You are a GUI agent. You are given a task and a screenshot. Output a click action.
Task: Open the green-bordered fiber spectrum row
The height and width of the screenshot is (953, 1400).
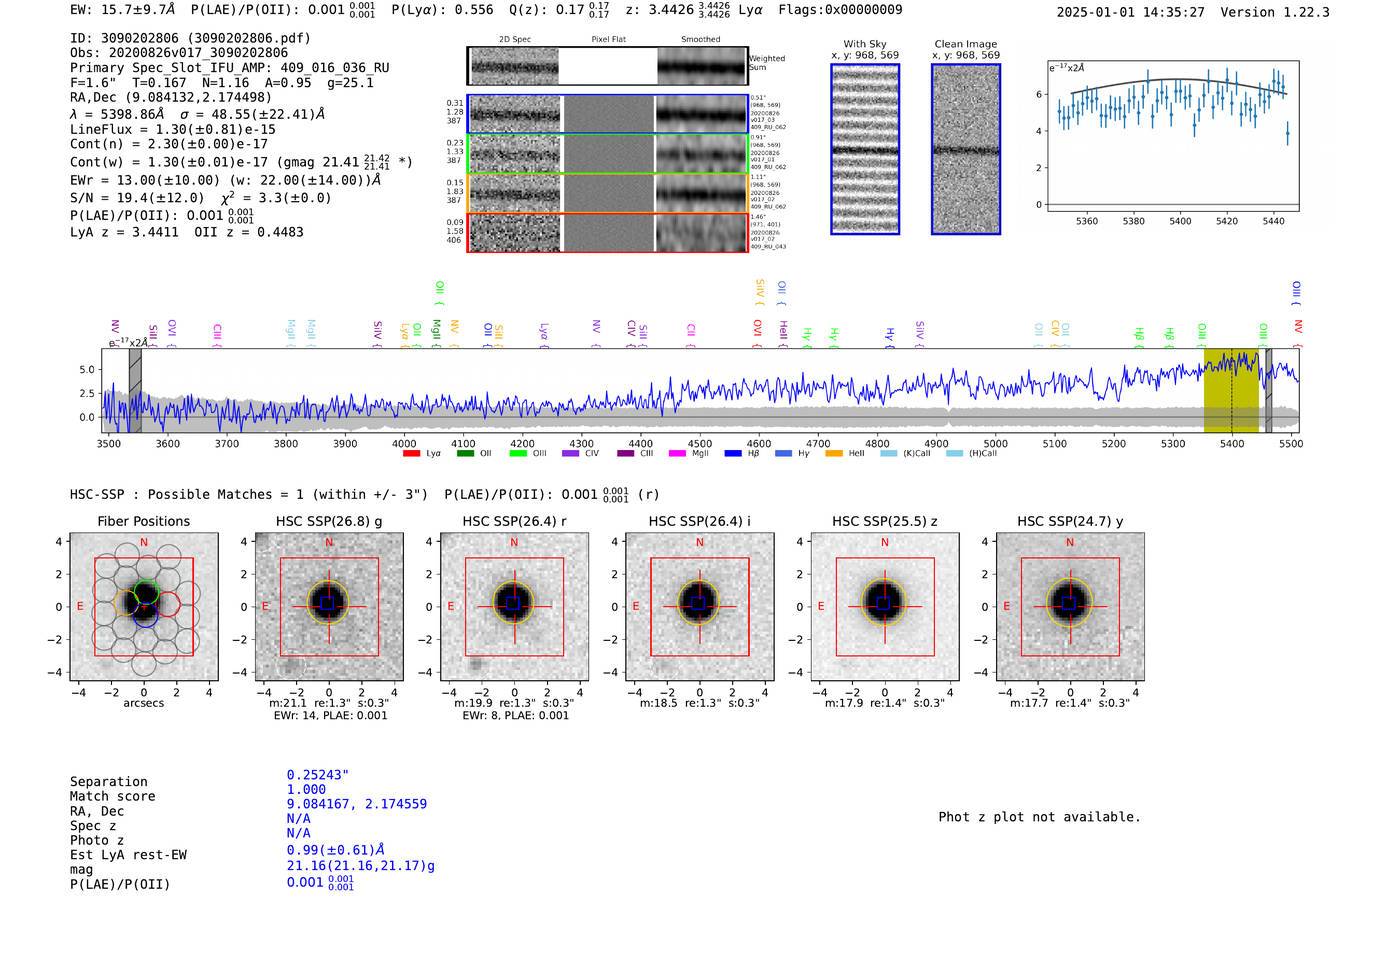[607, 154]
